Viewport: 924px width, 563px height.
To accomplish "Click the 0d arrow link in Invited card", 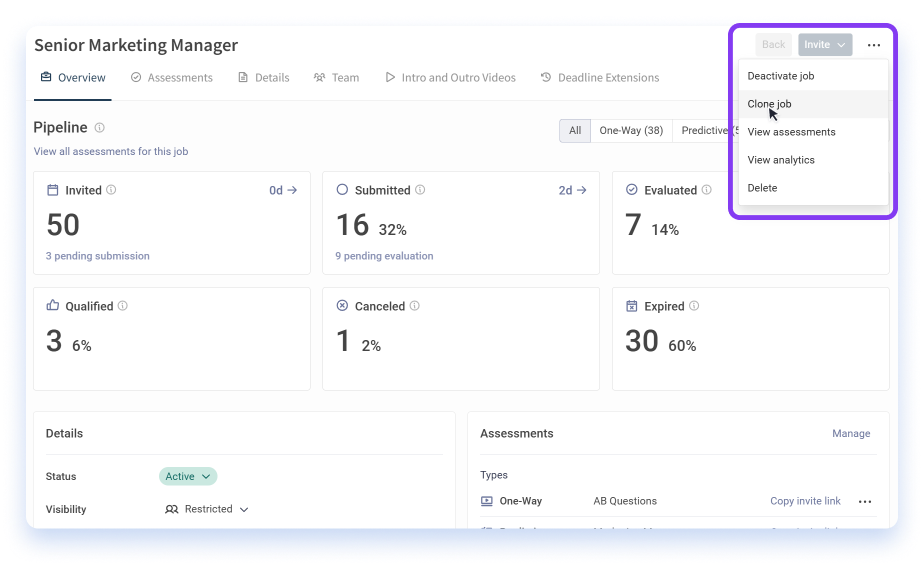I will [x=283, y=190].
